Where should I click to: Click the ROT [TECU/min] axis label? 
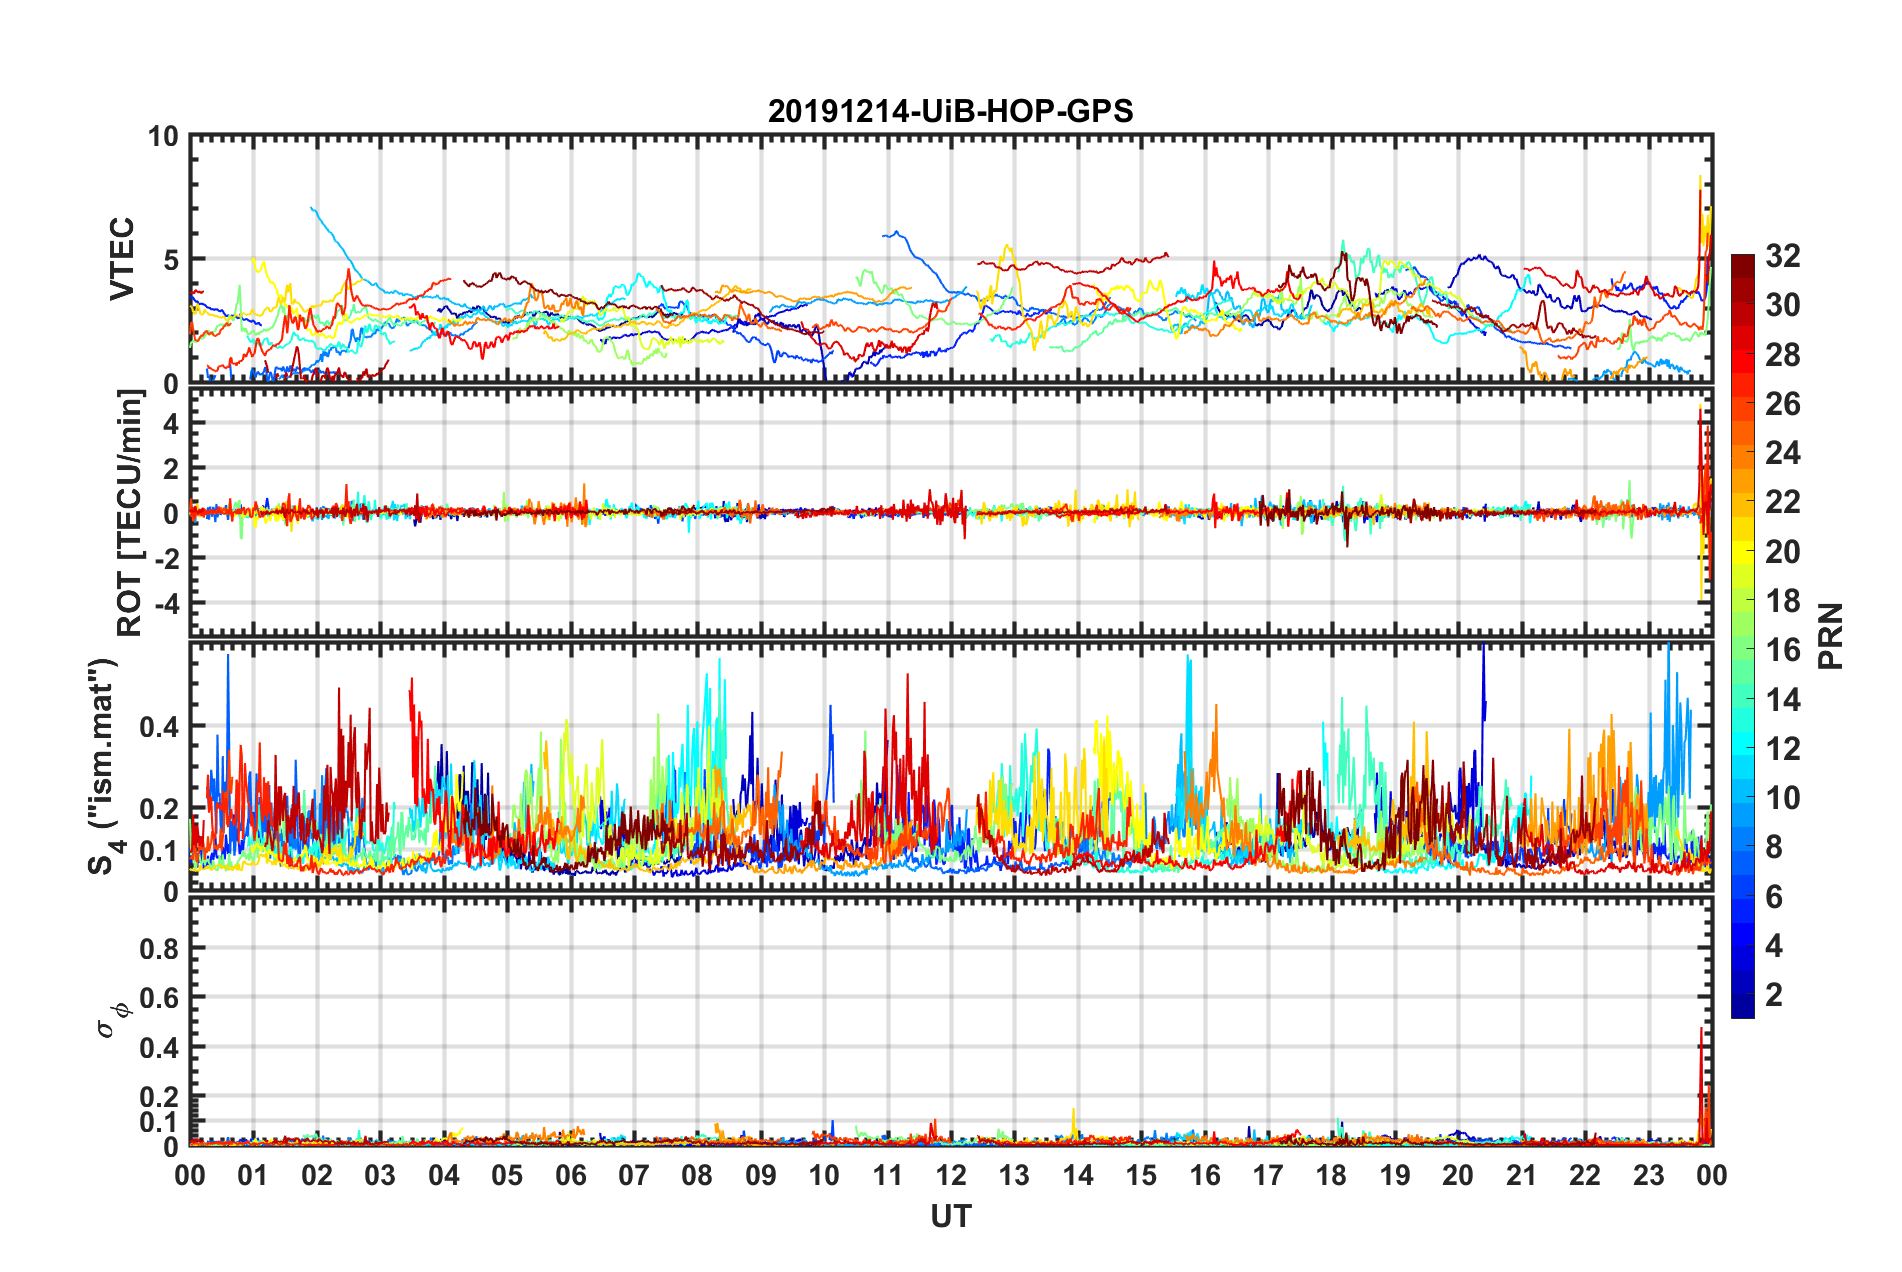point(130,513)
